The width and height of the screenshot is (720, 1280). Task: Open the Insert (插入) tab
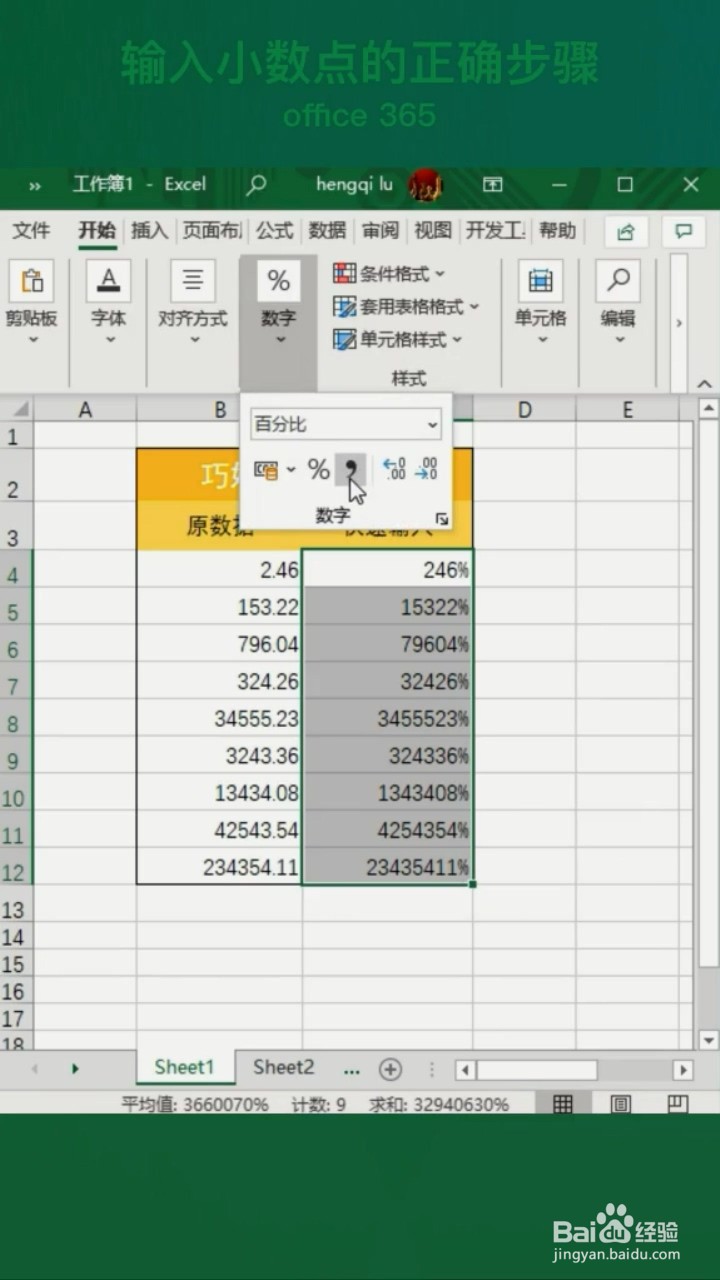coord(149,231)
